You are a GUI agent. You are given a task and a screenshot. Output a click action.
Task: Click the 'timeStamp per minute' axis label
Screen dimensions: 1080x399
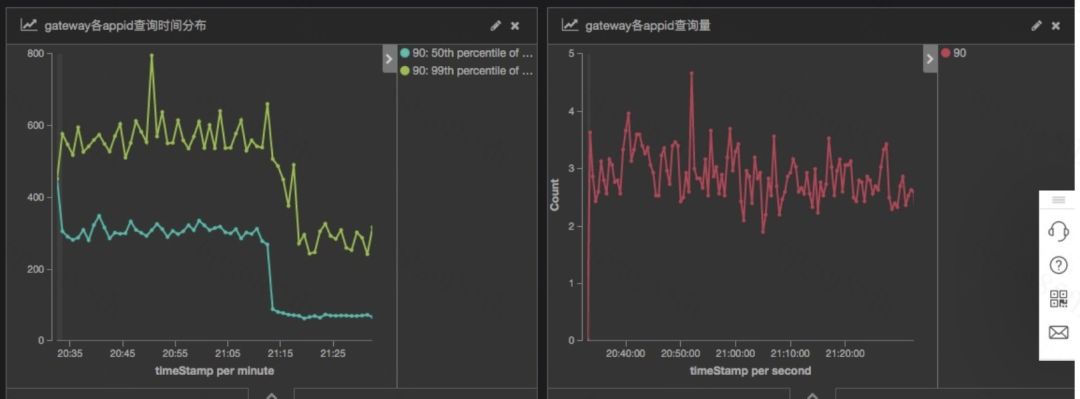[214, 371]
